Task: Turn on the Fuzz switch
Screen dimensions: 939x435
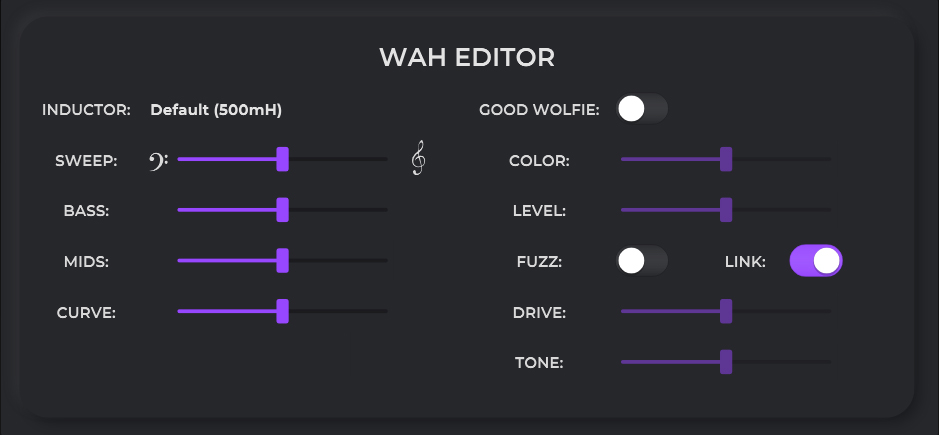Action: click(642, 261)
